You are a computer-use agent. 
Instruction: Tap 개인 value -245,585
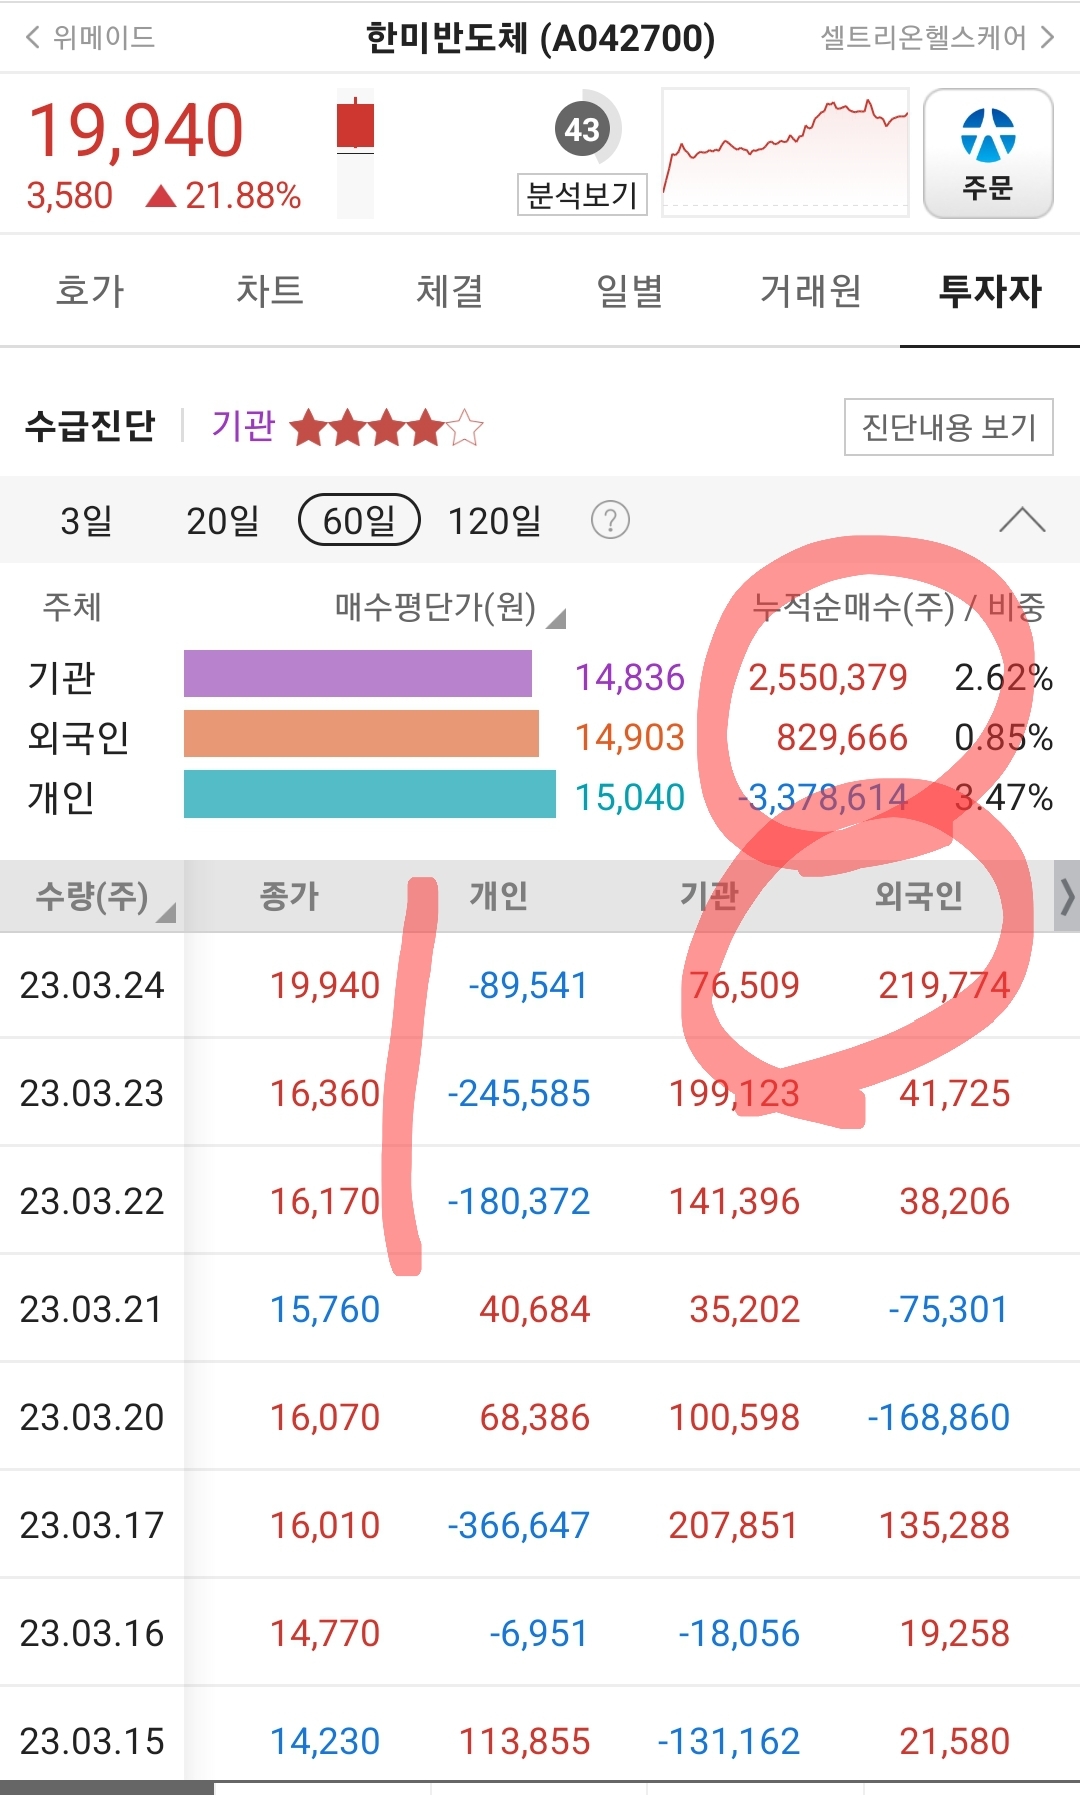(x=519, y=1093)
